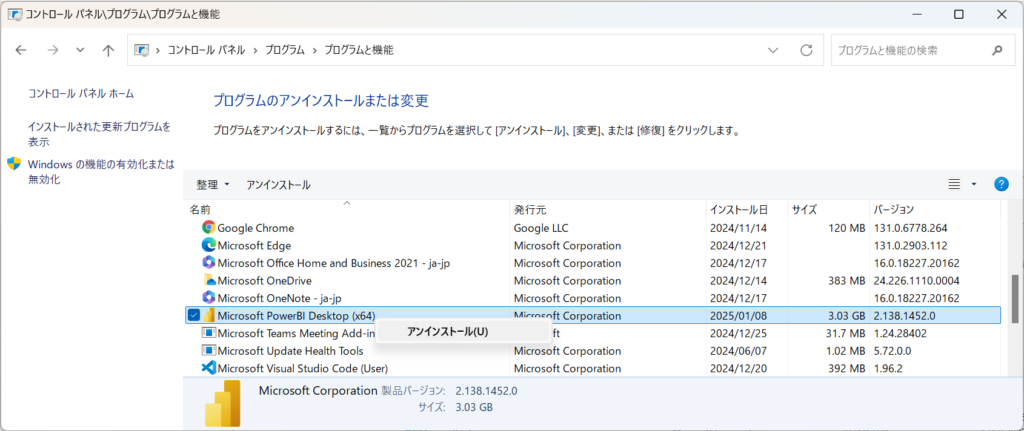
Task: Select Microsoft Office Home and Business 2021 row
Action: pos(335,263)
